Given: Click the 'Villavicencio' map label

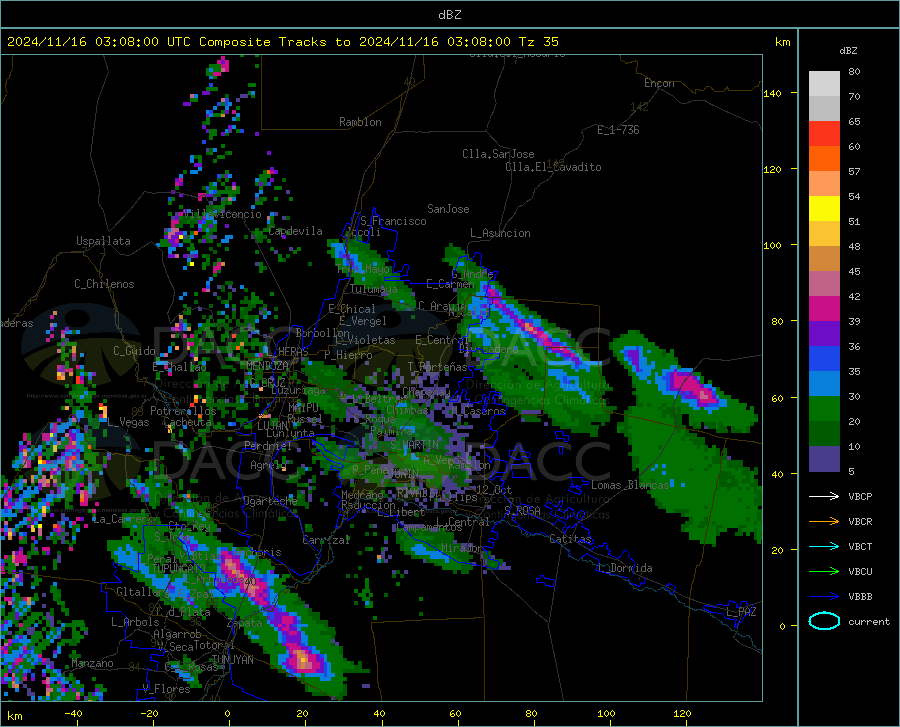Looking at the screenshot, I should click(222, 214).
